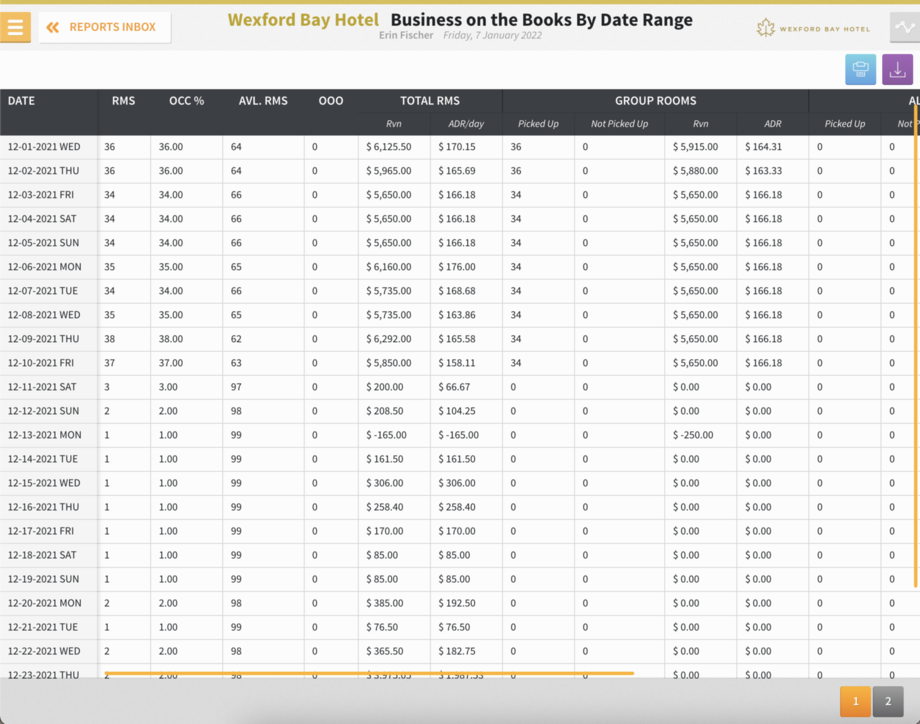Click group revenue $ -250.00
Viewport: 920px width, 724px height.
pos(693,435)
